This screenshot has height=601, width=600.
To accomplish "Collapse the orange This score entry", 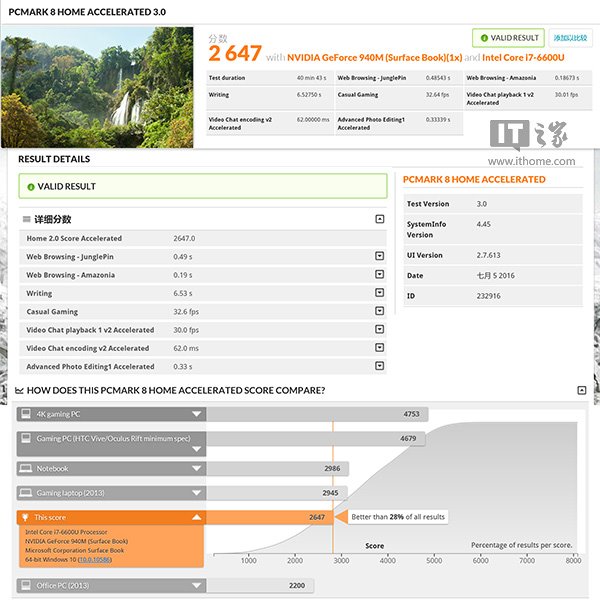I will coord(196,518).
